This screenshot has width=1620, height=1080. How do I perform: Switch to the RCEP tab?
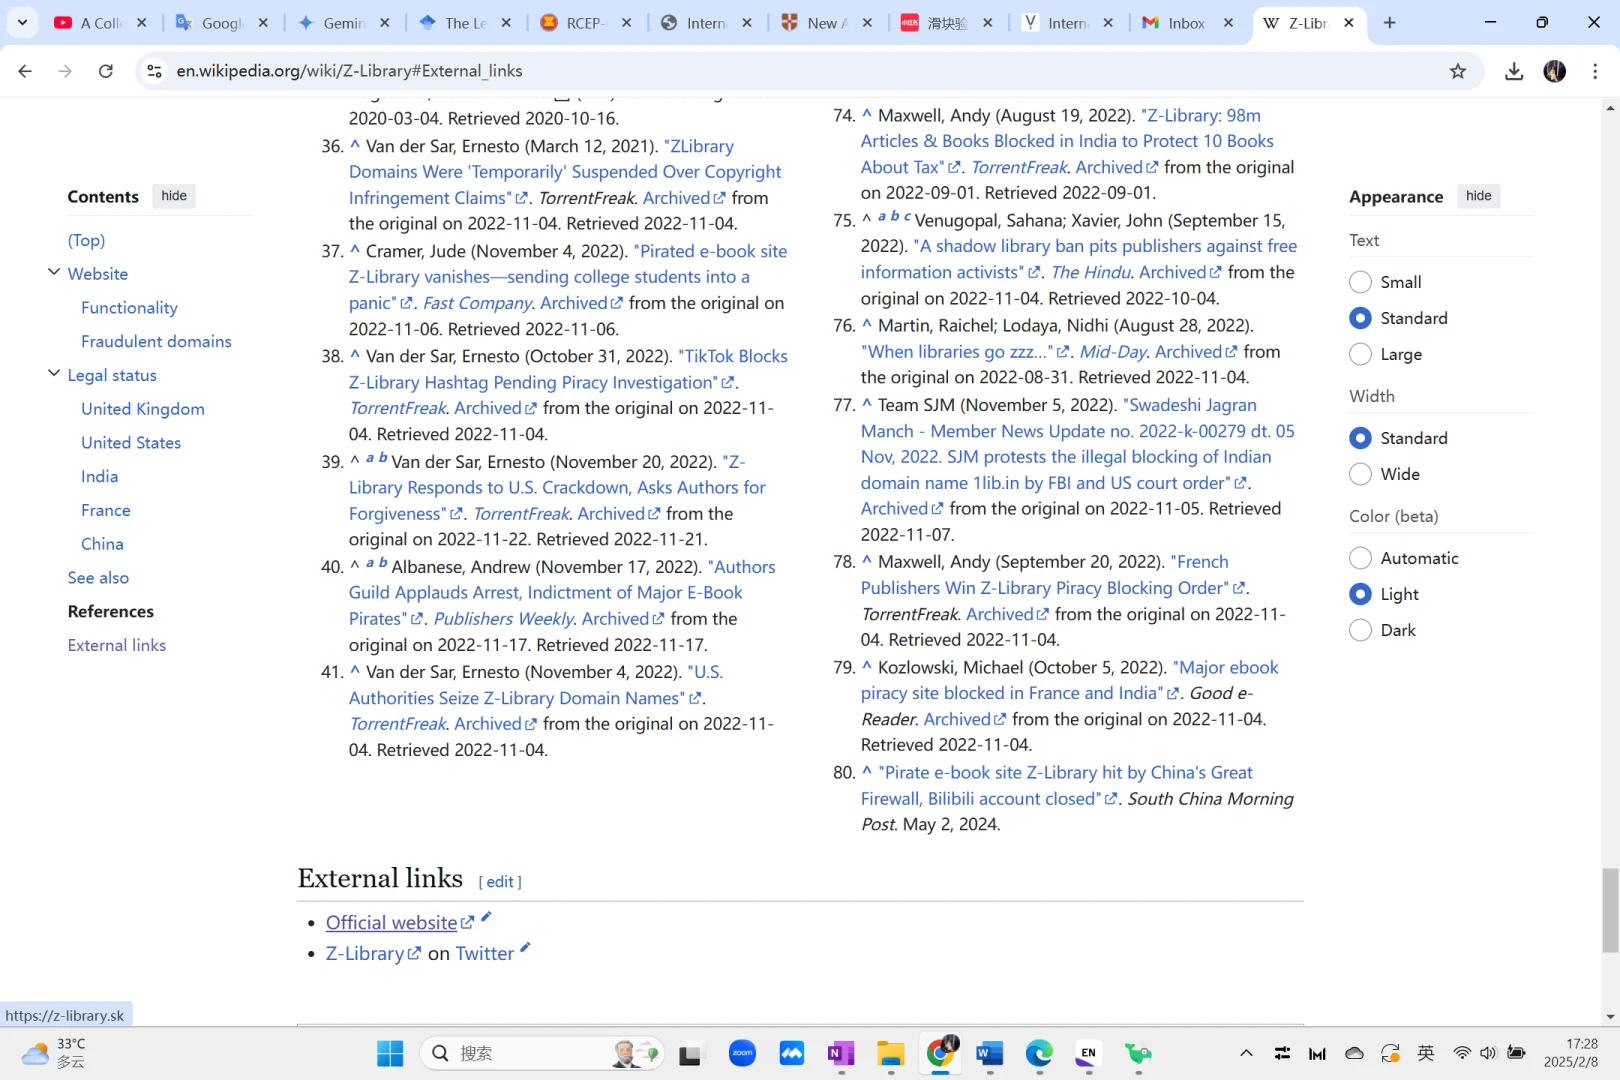coord(585,22)
